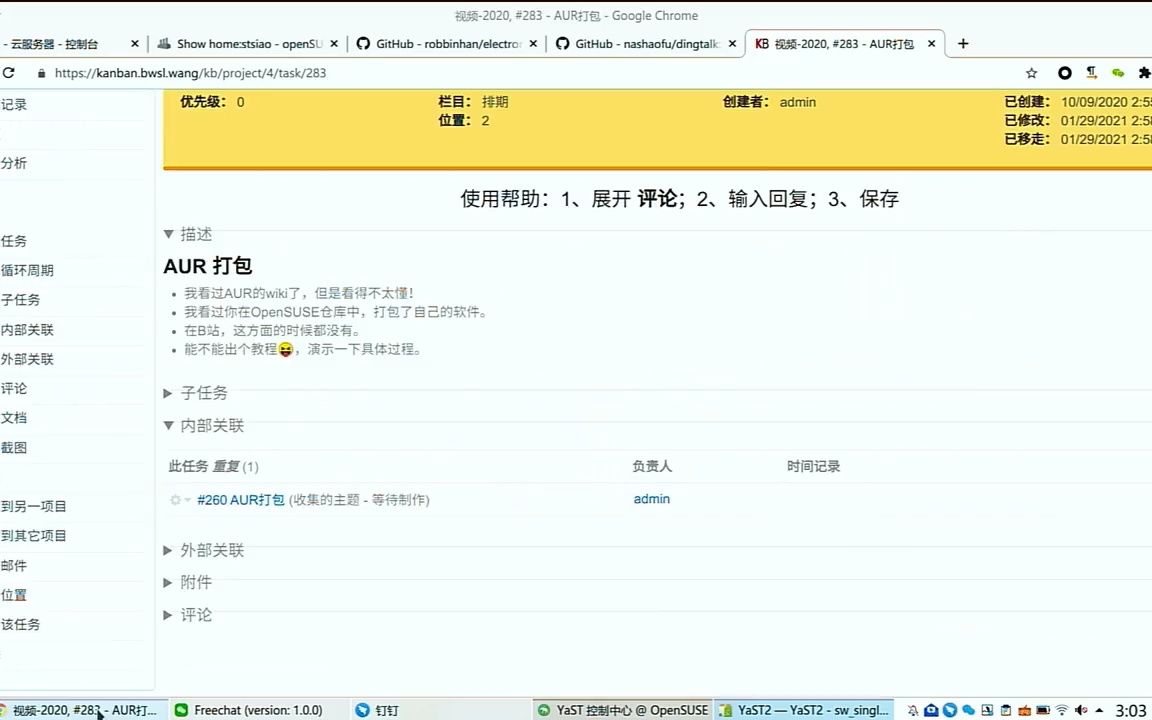Select 截图 in the left sidebar

pyautogui.click(x=14, y=447)
